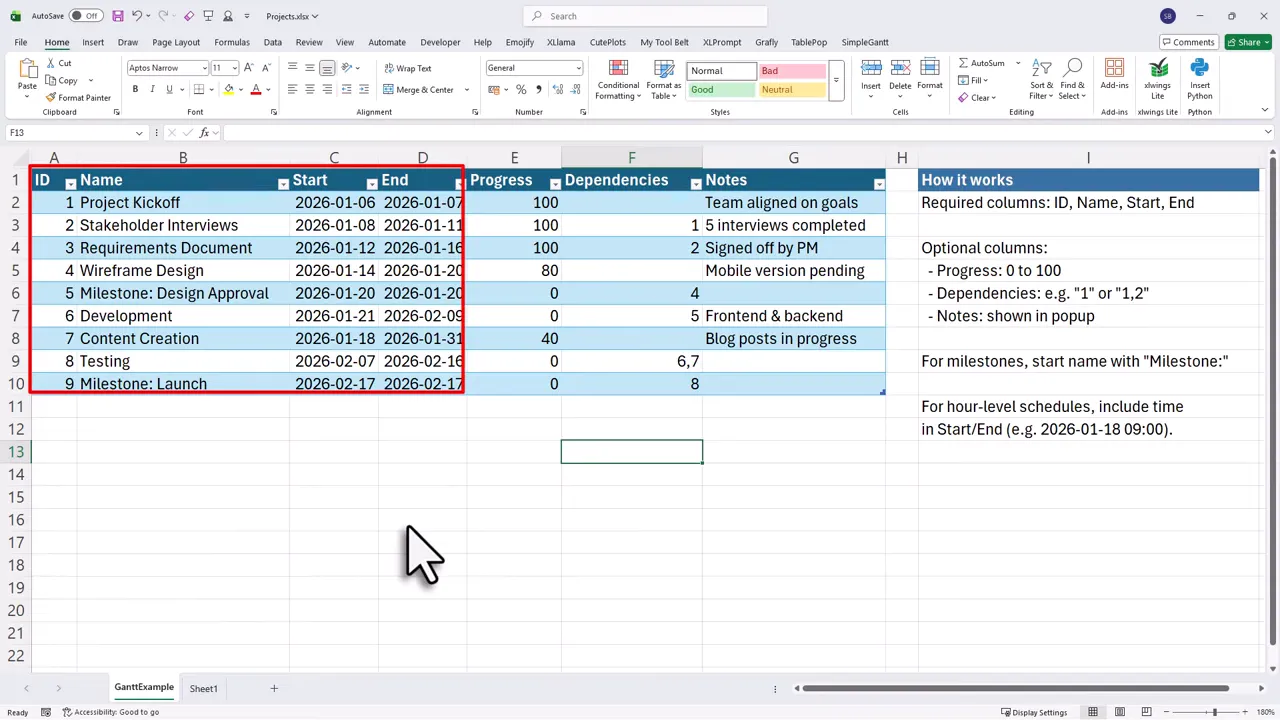Apply Merge & Center to selection
1280x720 pixels.
point(420,89)
